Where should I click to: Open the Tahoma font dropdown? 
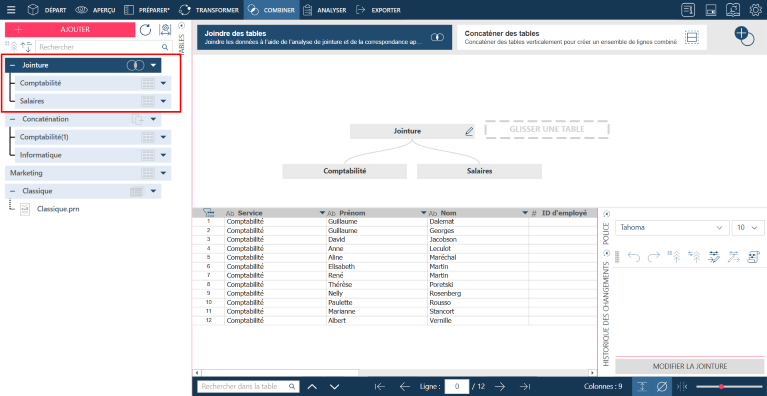670,227
